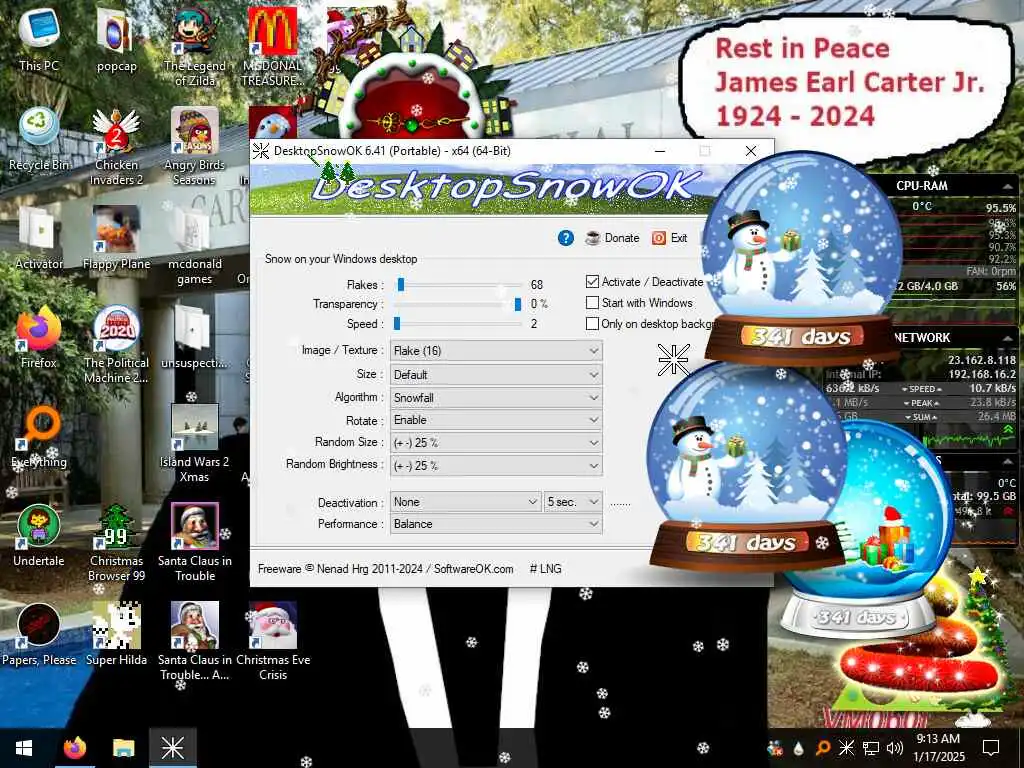Open the McDonald Treasure desktop shortcut
Viewport: 1024px width, 768px height.
click(273, 47)
